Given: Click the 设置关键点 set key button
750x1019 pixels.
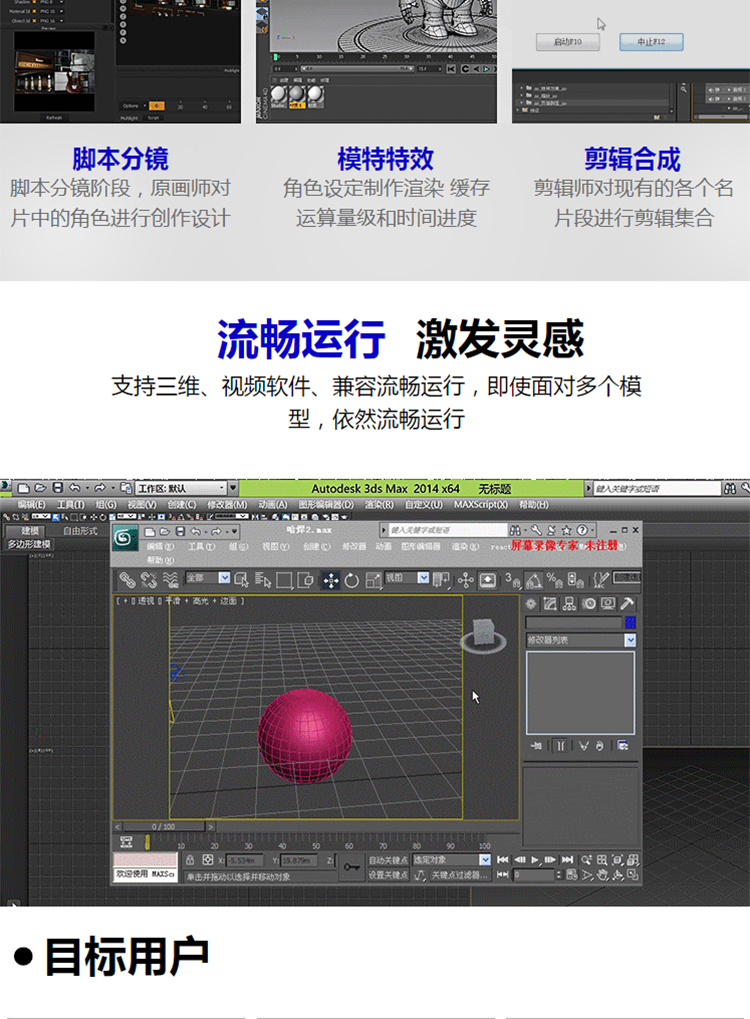Looking at the screenshot, I should (388, 875).
